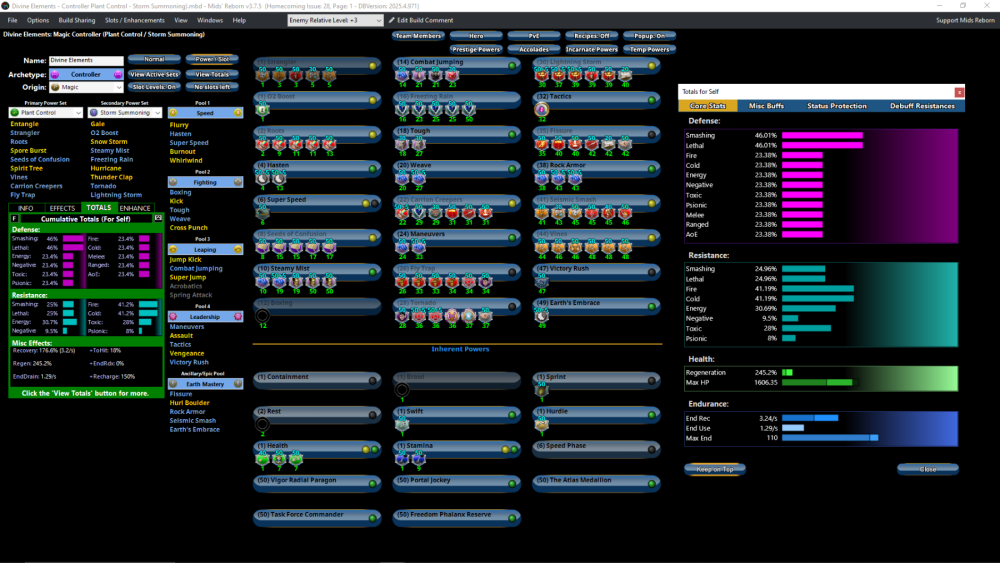
Task: Click the Earth's Embrace enhancement slot icon
Action: (541, 316)
